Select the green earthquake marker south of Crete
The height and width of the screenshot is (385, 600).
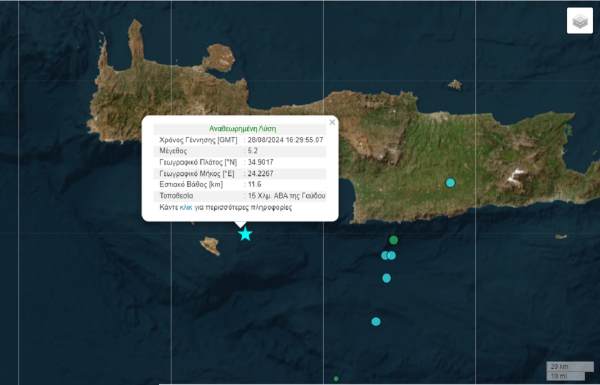(x=393, y=240)
